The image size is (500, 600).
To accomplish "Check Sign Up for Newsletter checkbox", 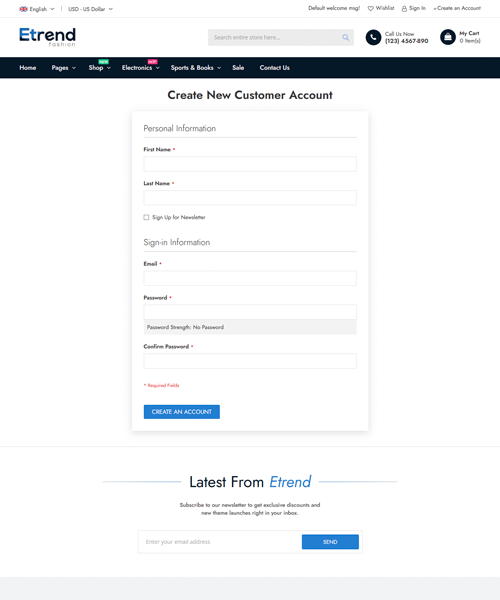I will [x=146, y=217].
